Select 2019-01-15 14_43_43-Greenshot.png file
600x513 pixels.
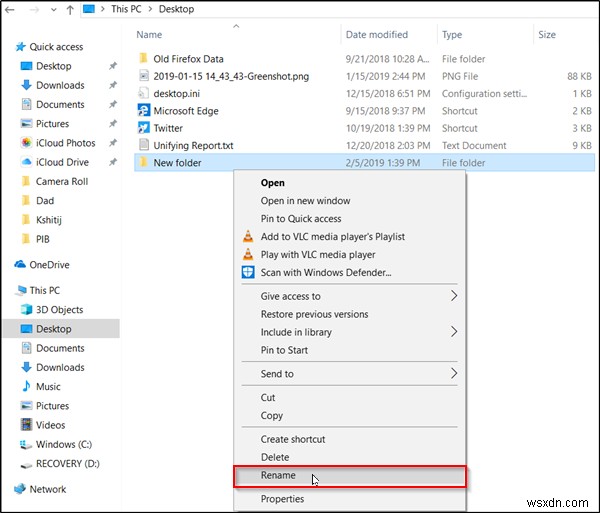tap(231, 76)
